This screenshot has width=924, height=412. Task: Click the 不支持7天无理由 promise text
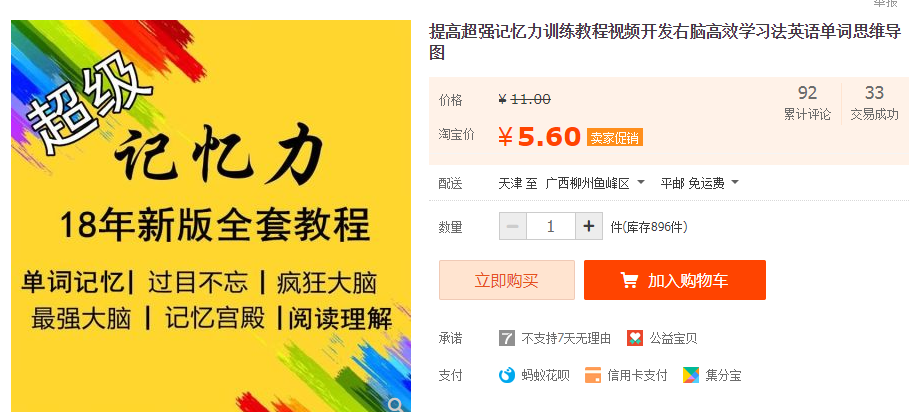coord(566,338)
